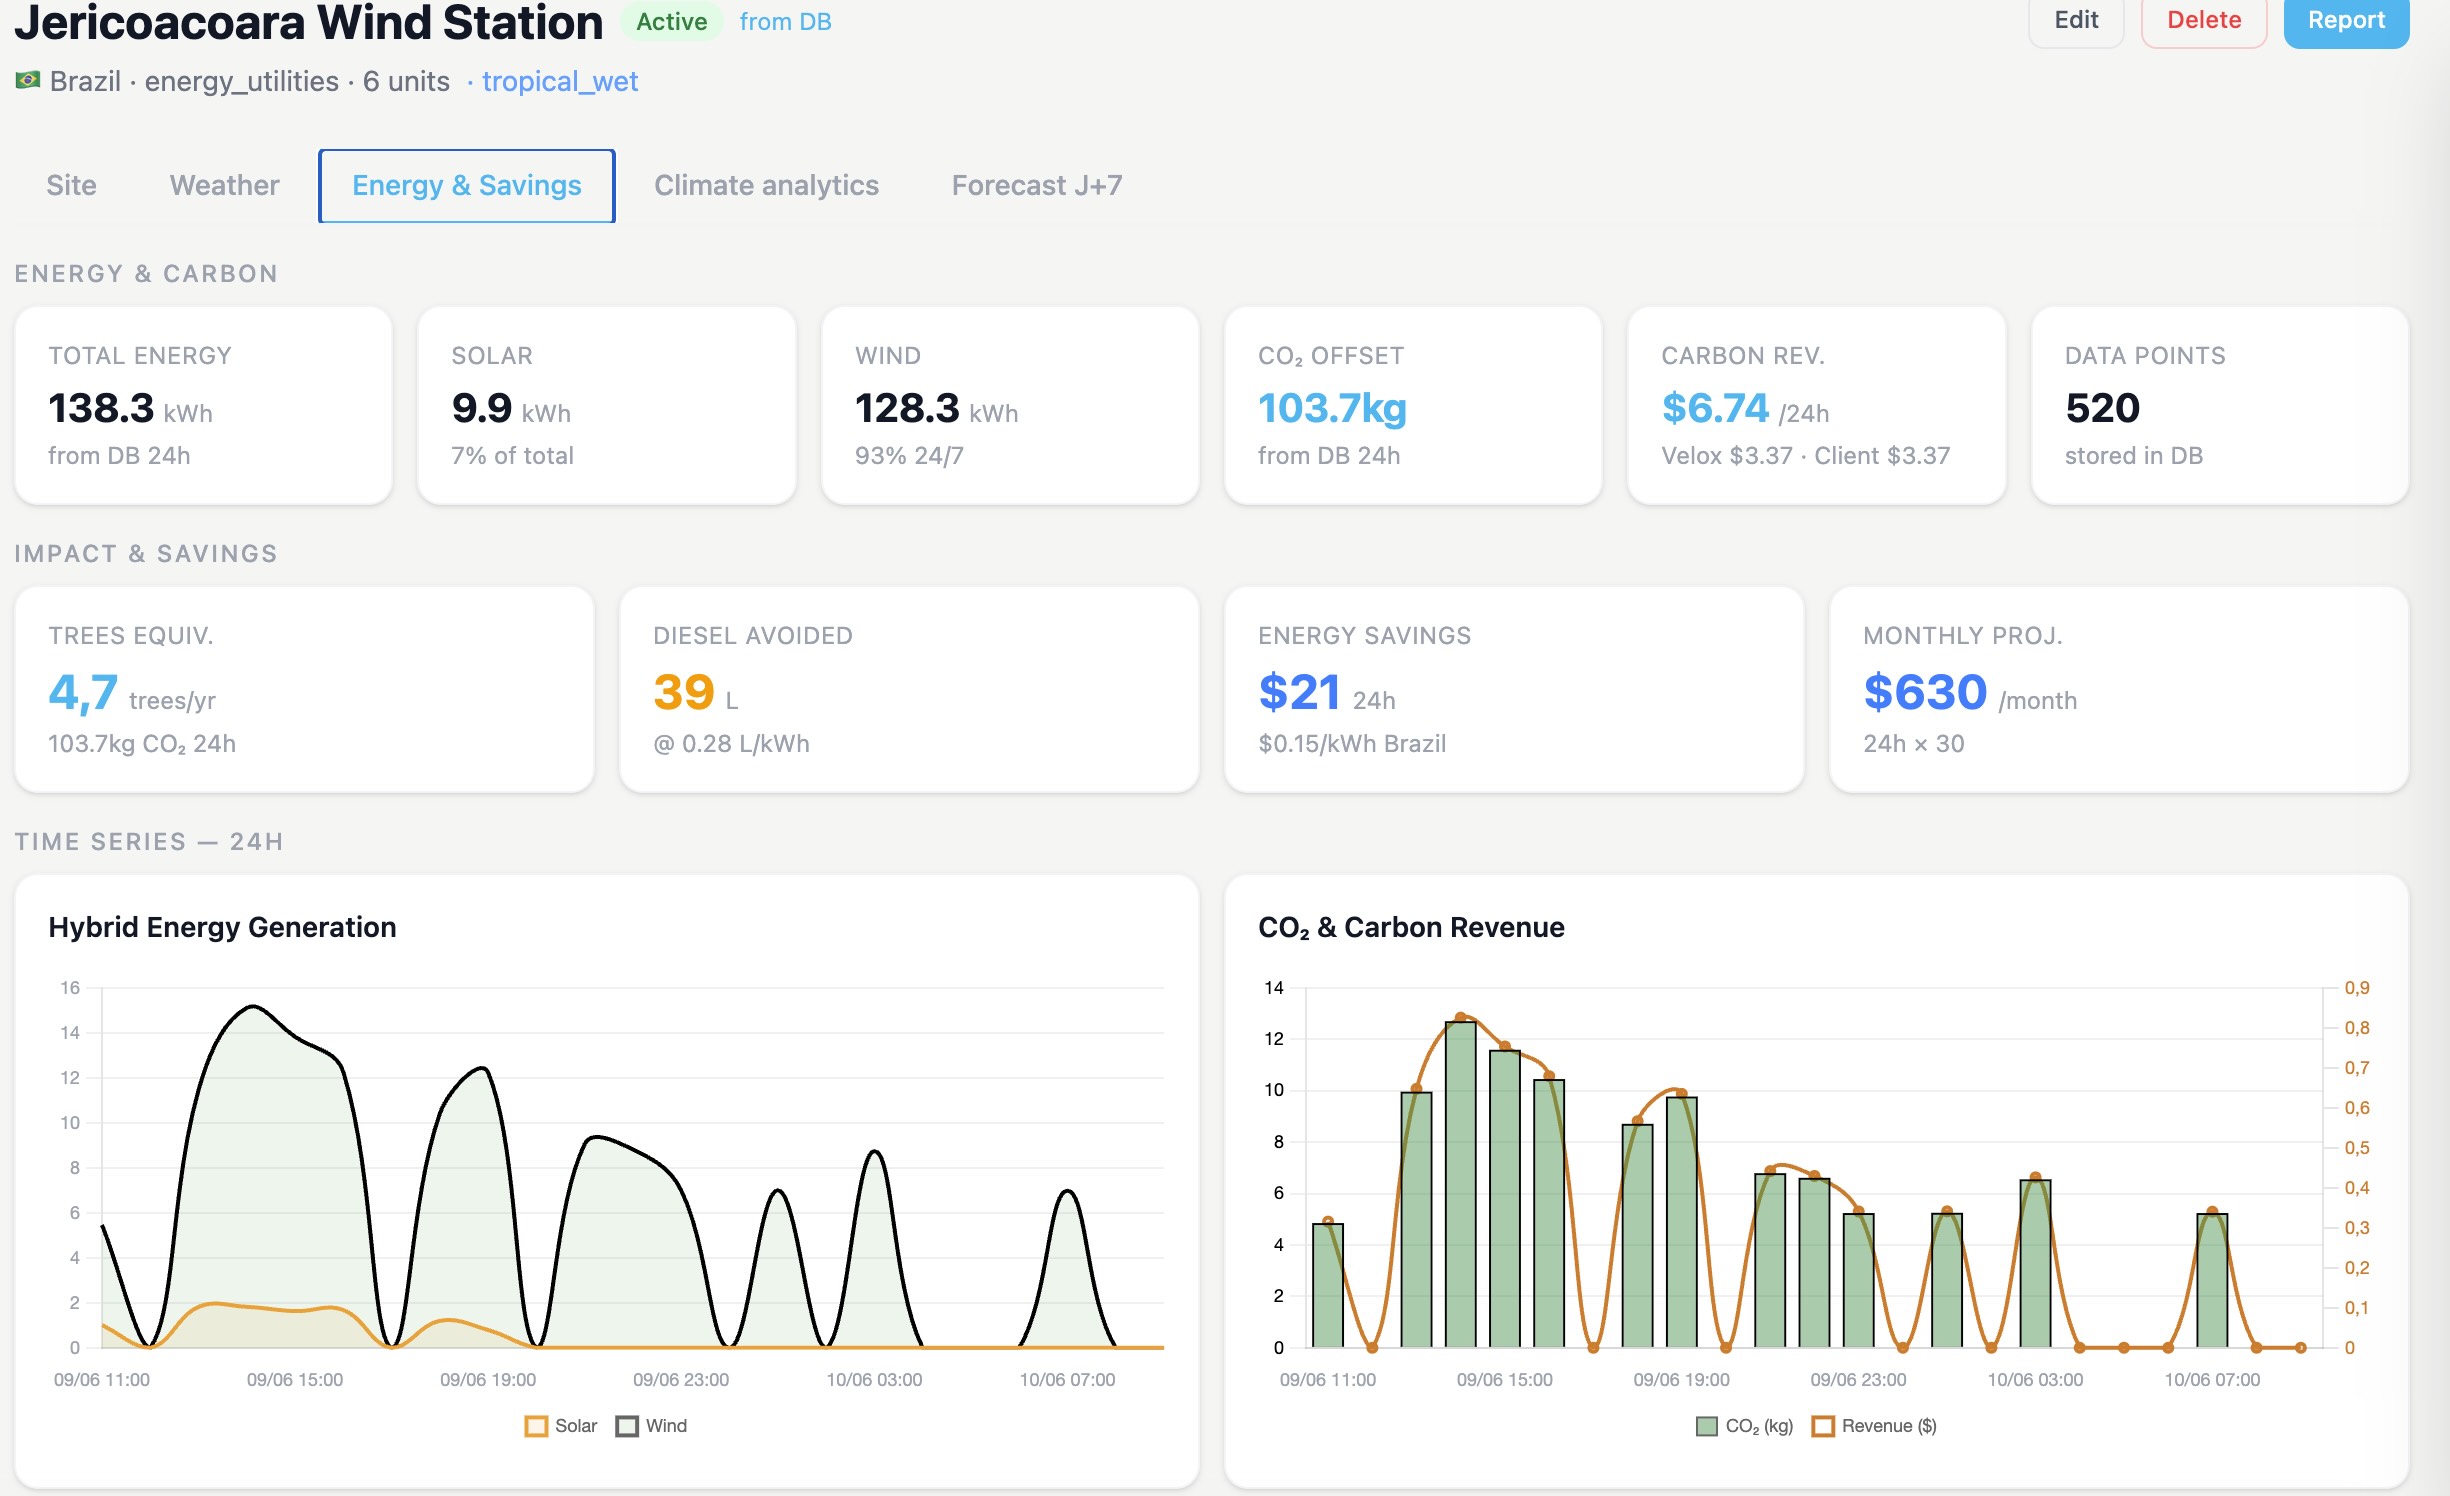Toggle the Solar legend swatch

tap(536, 1426)
